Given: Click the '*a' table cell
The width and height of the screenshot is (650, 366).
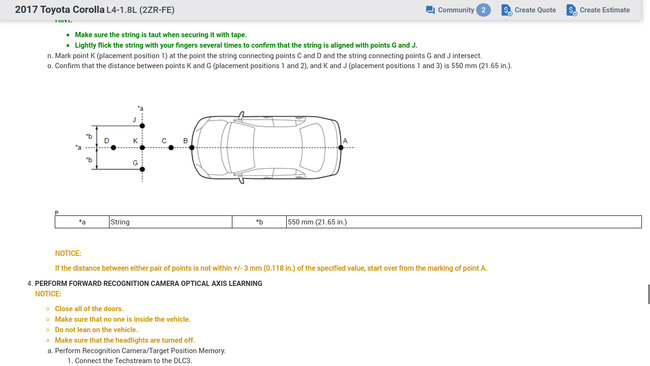Looking at the screenshot, I should [82, 222].
